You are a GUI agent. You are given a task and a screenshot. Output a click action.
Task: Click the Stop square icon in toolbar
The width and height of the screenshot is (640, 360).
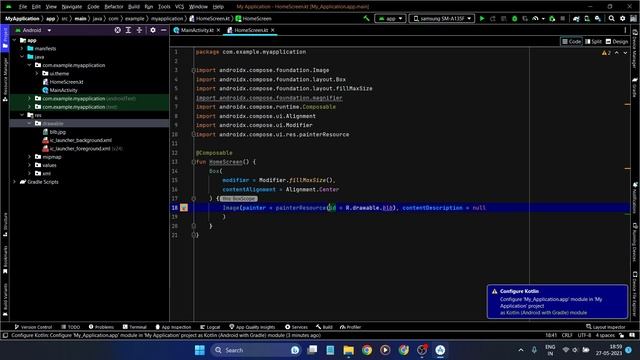pyautogui.click(x=562, y=18)
